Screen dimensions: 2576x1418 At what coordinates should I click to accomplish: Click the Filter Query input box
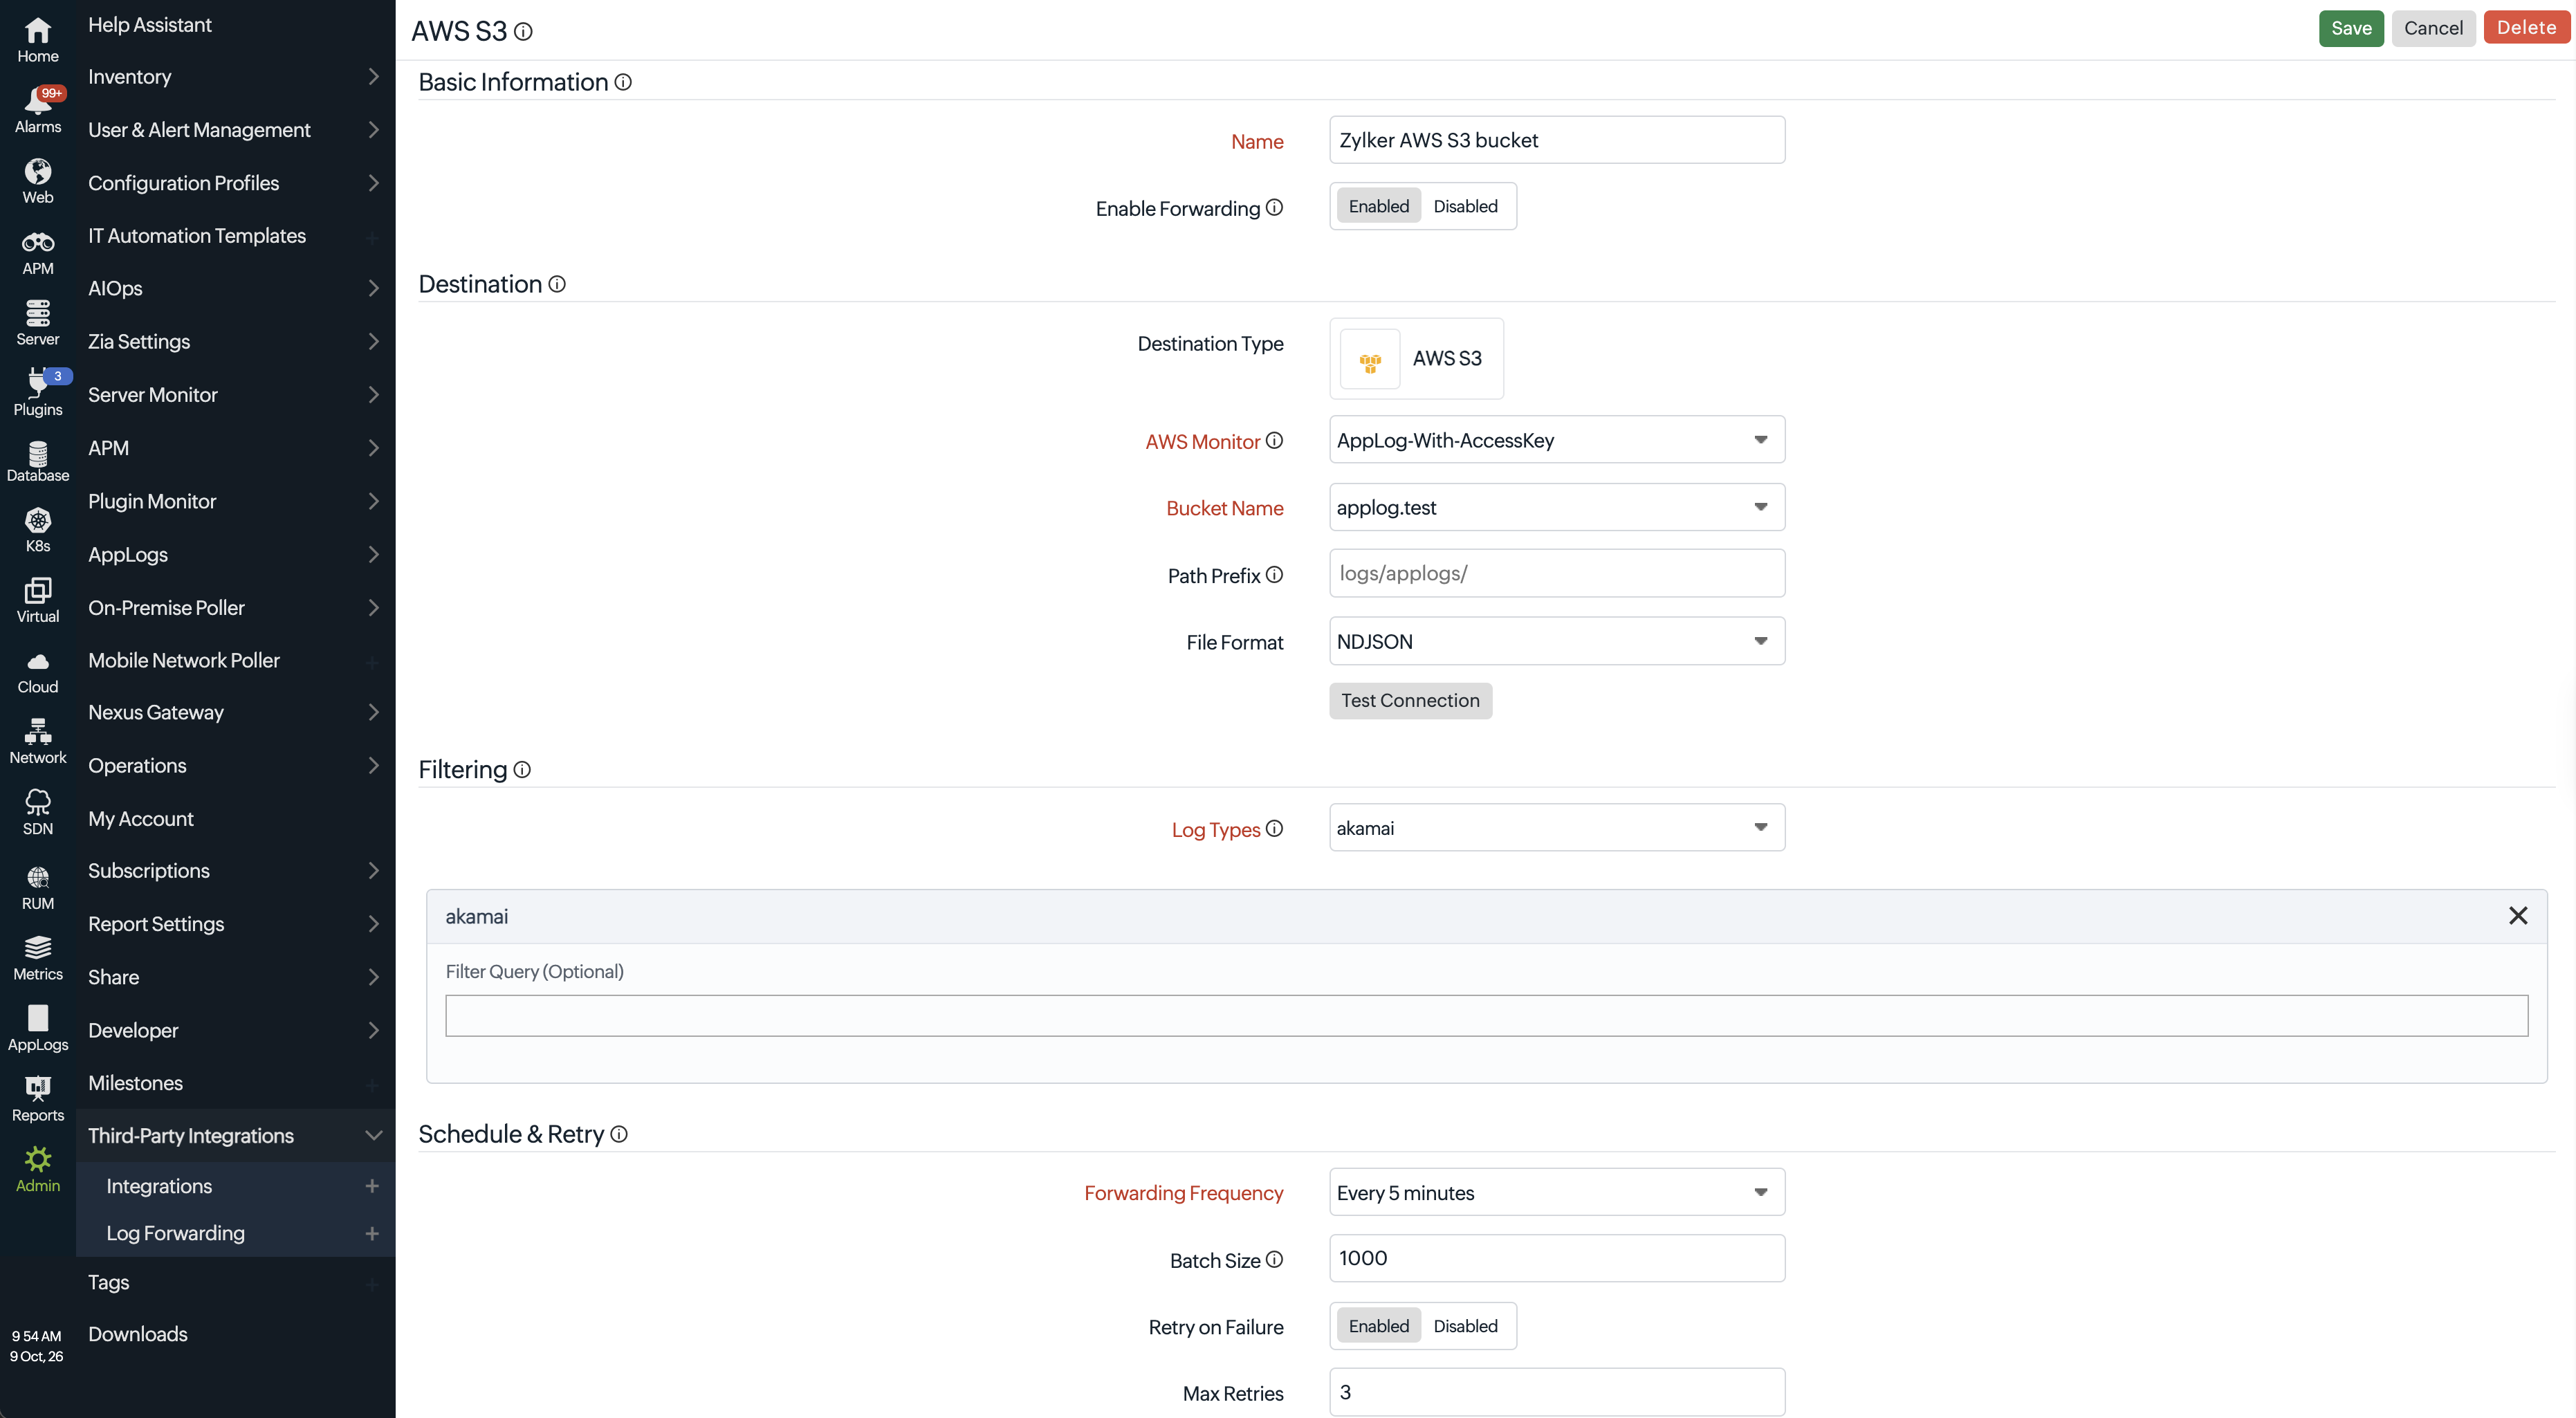pyautogui.click(x=1486, y=1015)
